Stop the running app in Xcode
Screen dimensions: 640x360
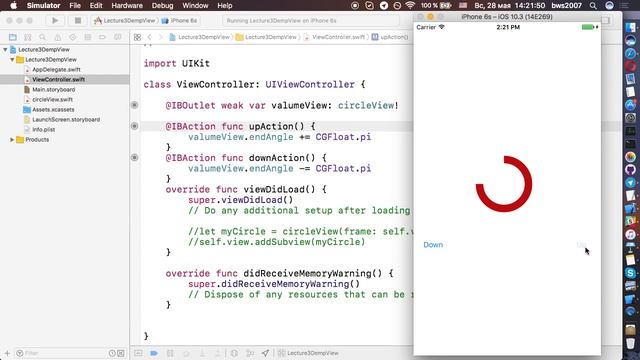tap(78, 20)
